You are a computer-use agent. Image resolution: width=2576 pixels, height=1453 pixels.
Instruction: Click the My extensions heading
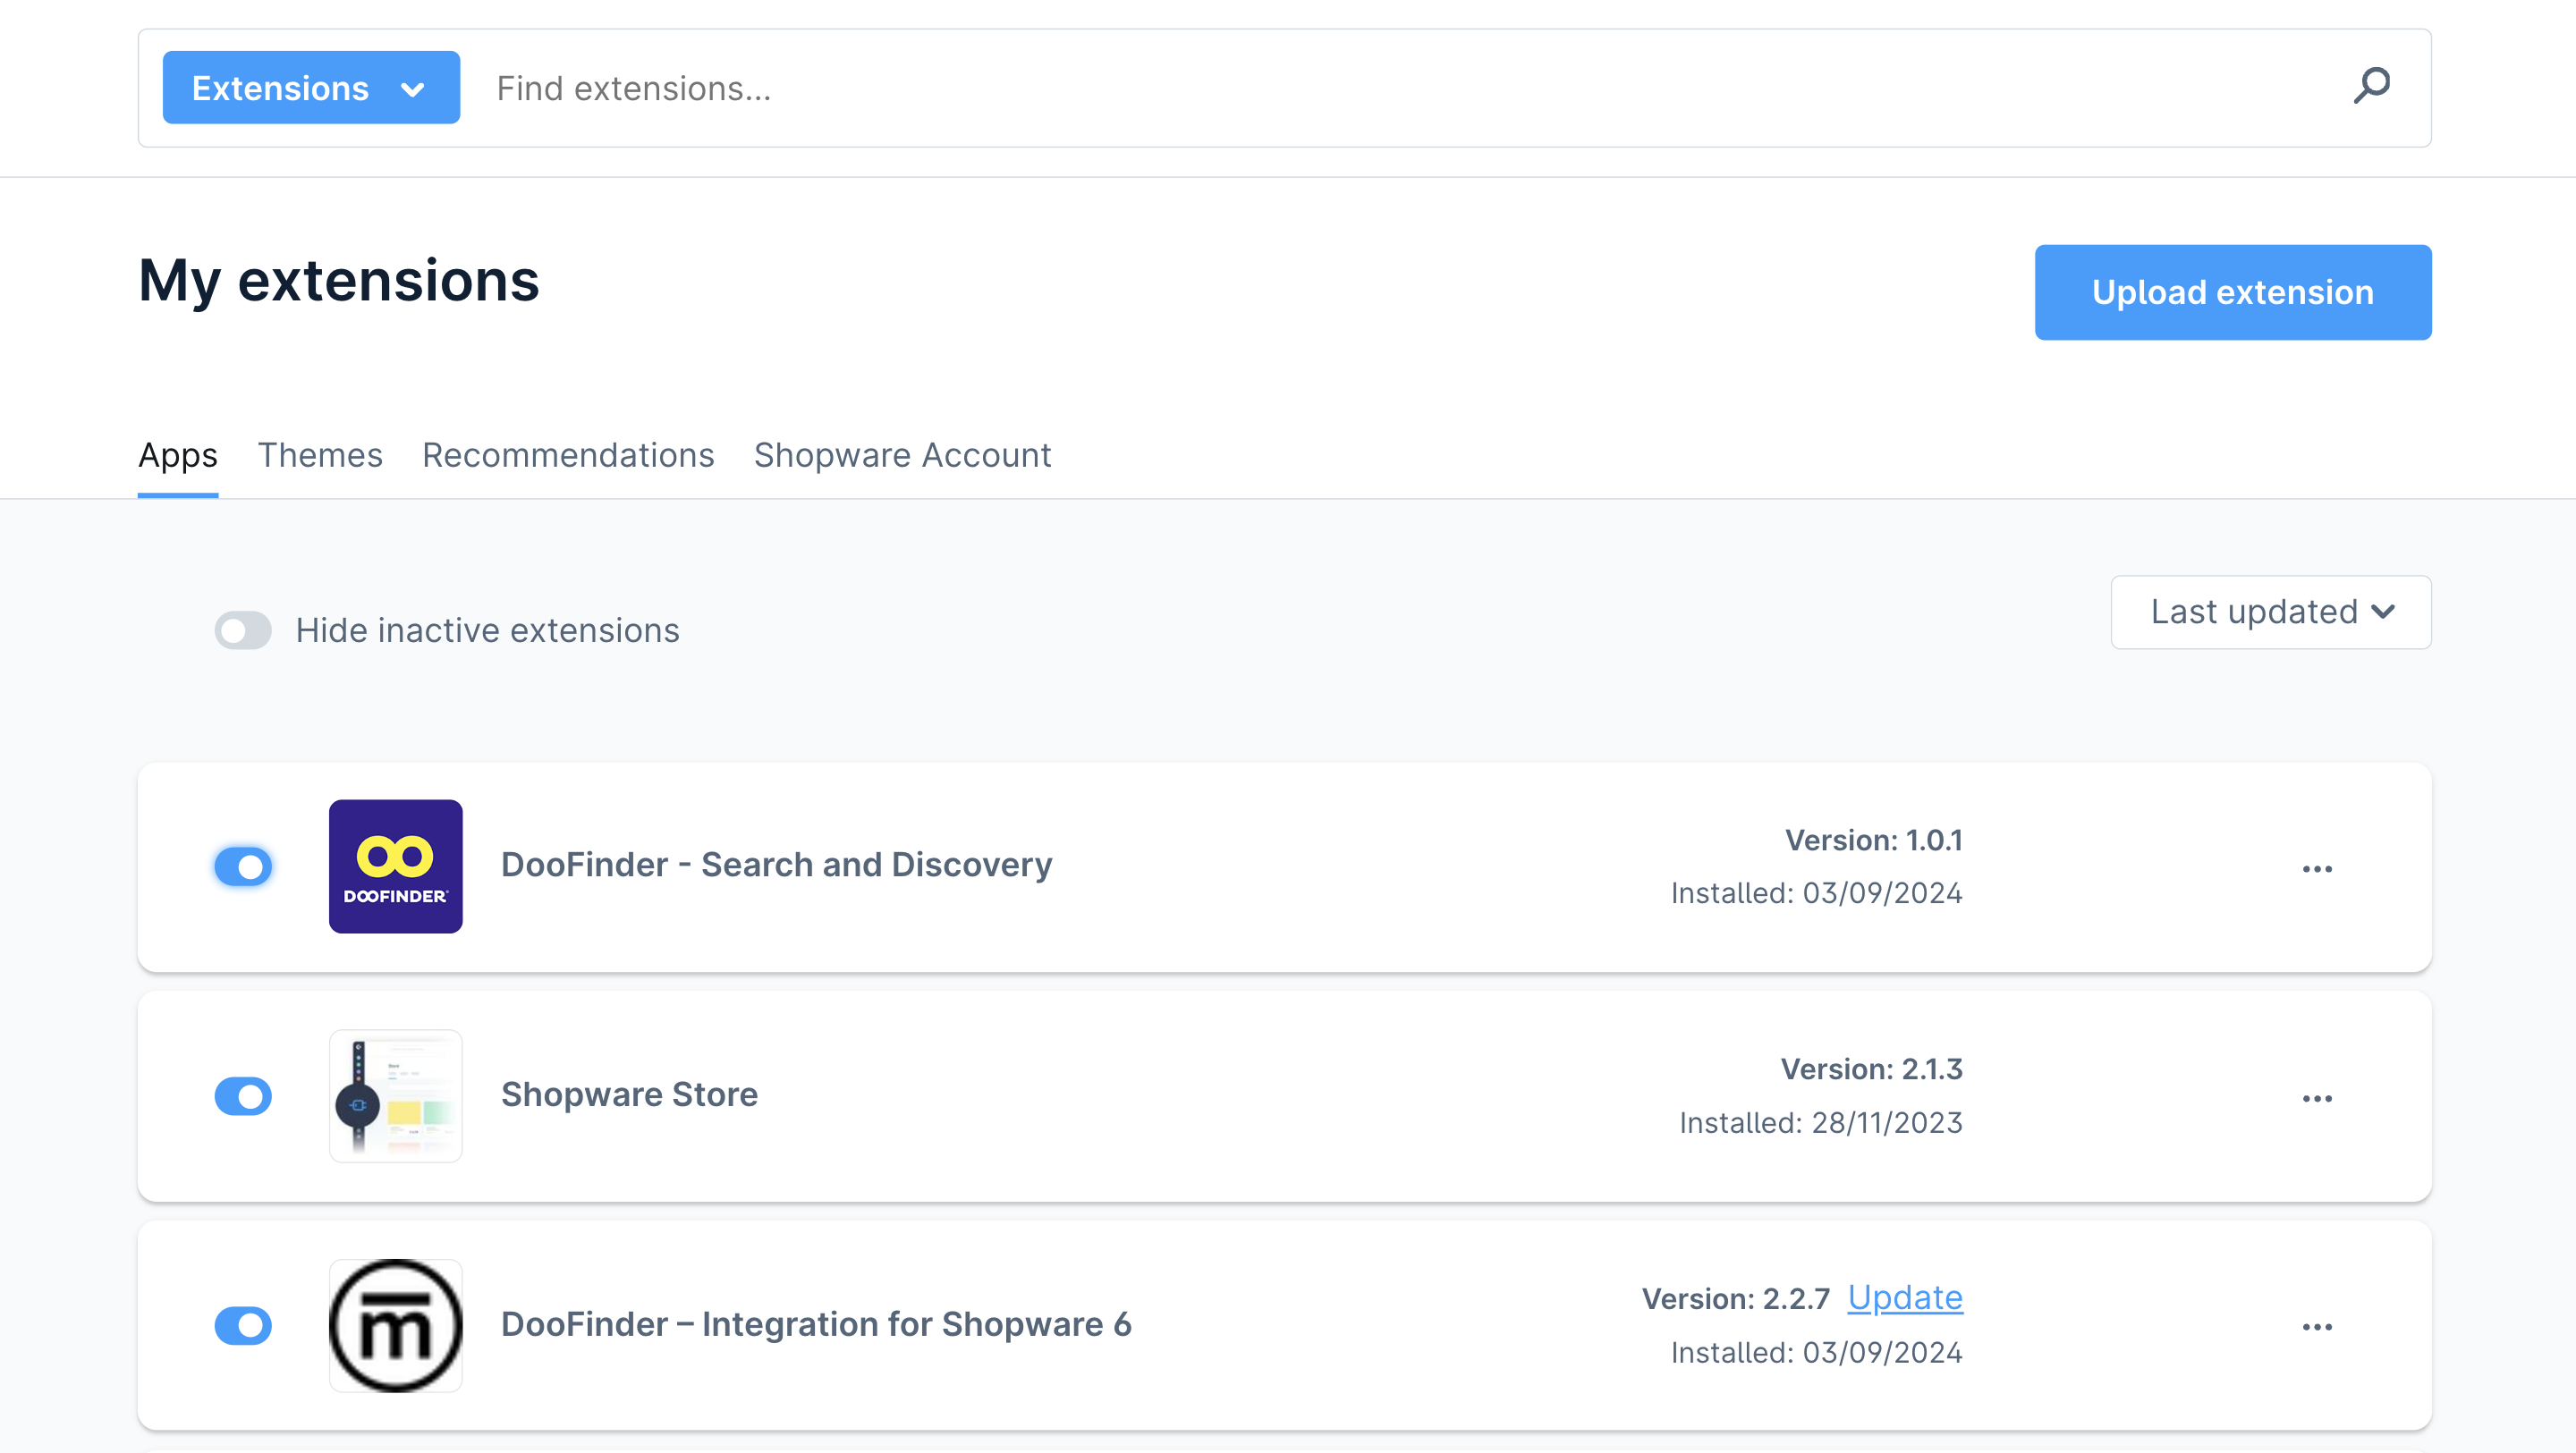click(339, 281)
